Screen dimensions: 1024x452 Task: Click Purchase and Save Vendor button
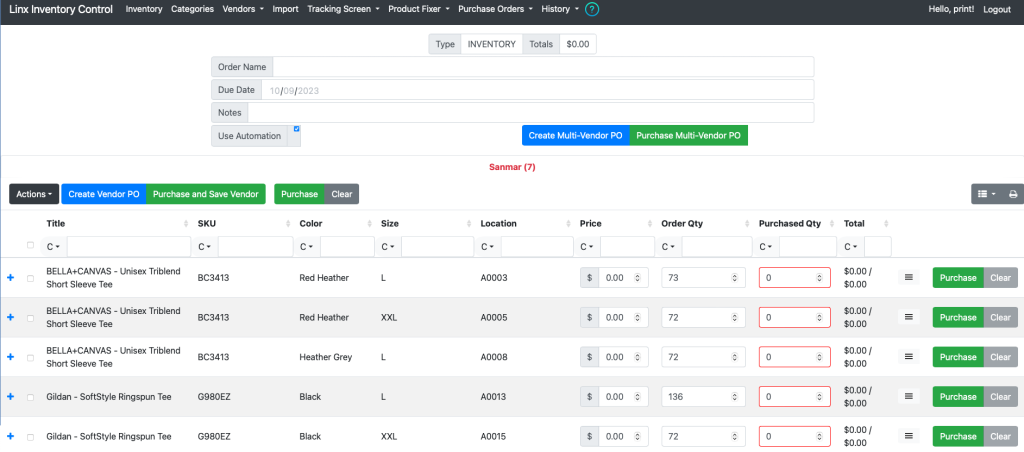[x=206, y=194]
